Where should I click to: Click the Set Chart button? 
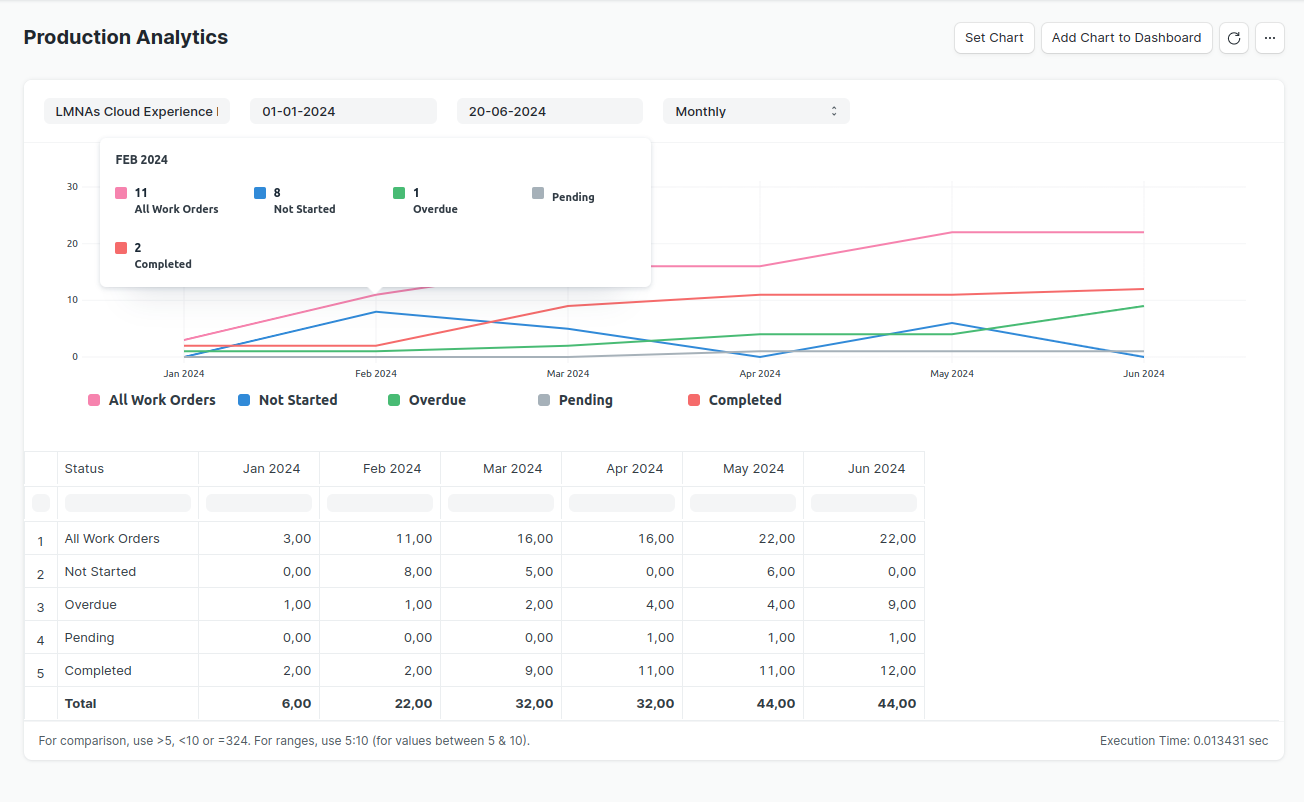(994, 38)
